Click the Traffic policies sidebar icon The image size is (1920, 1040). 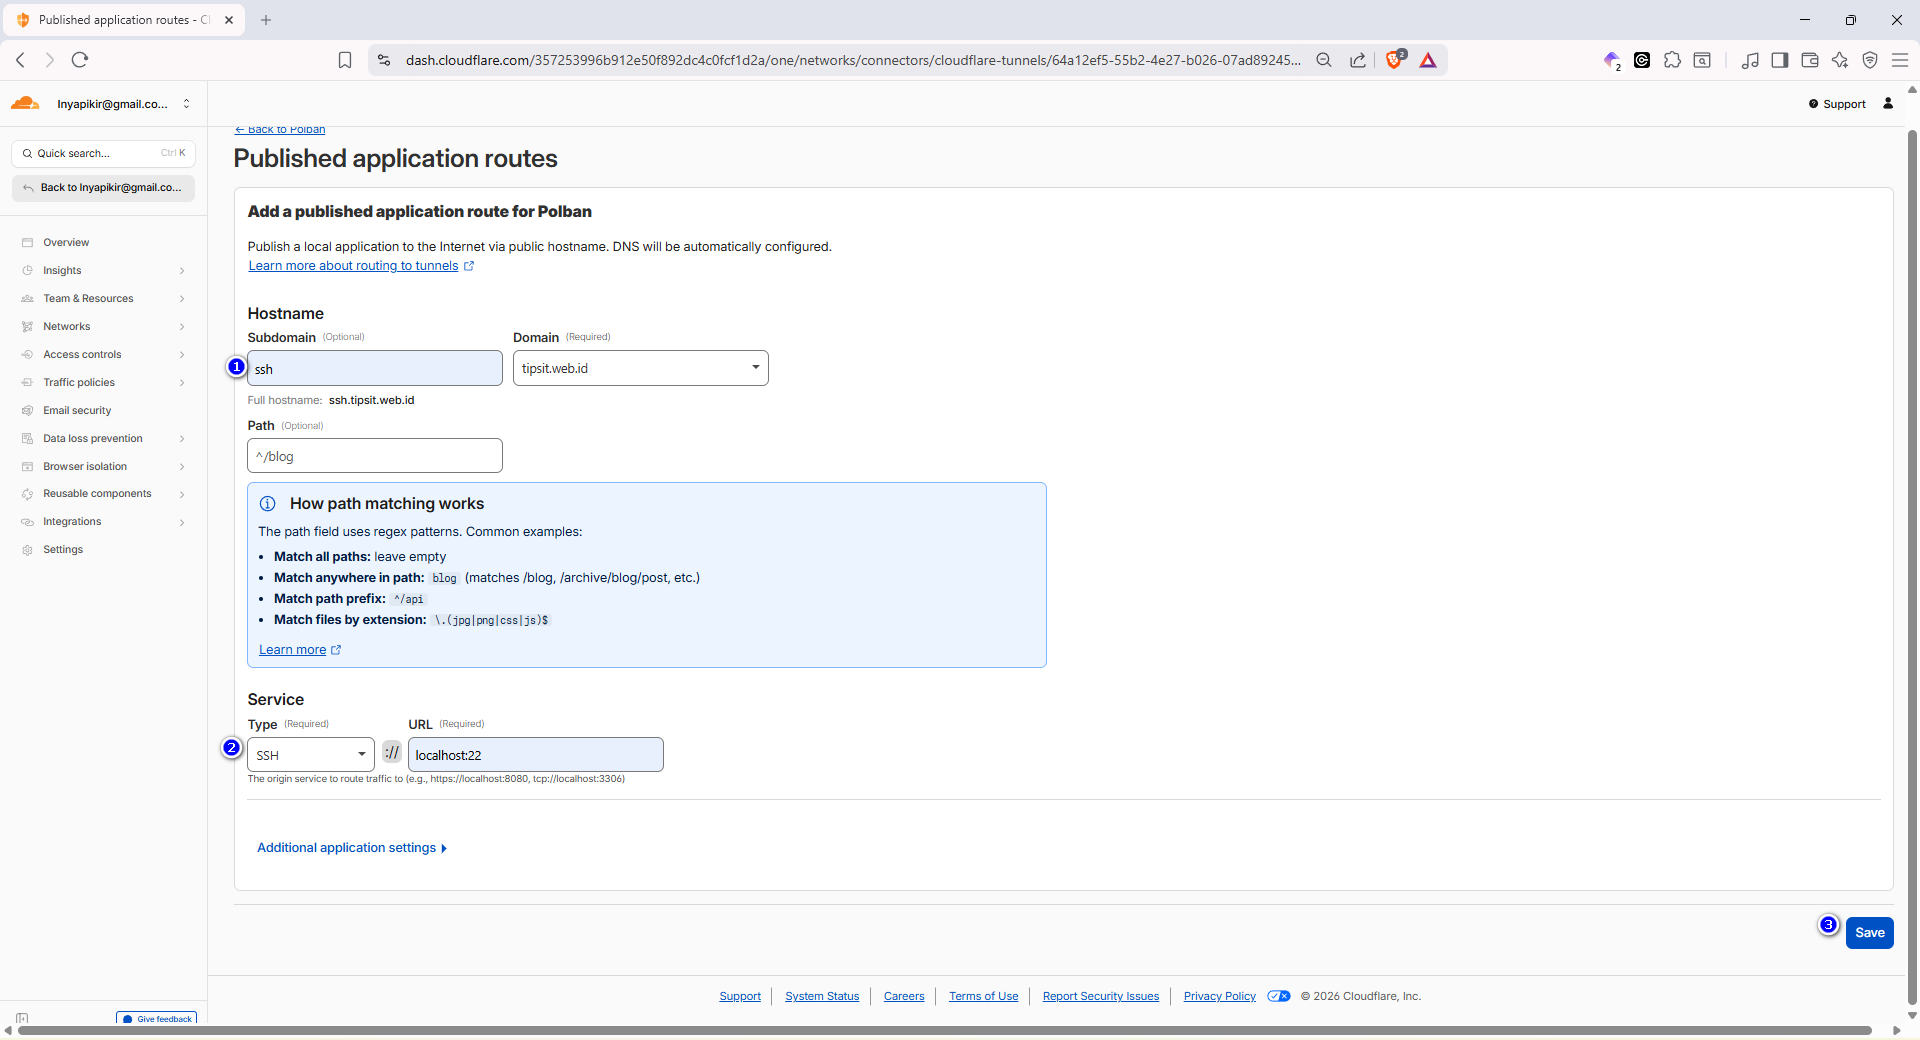click(x=27, y=383)
